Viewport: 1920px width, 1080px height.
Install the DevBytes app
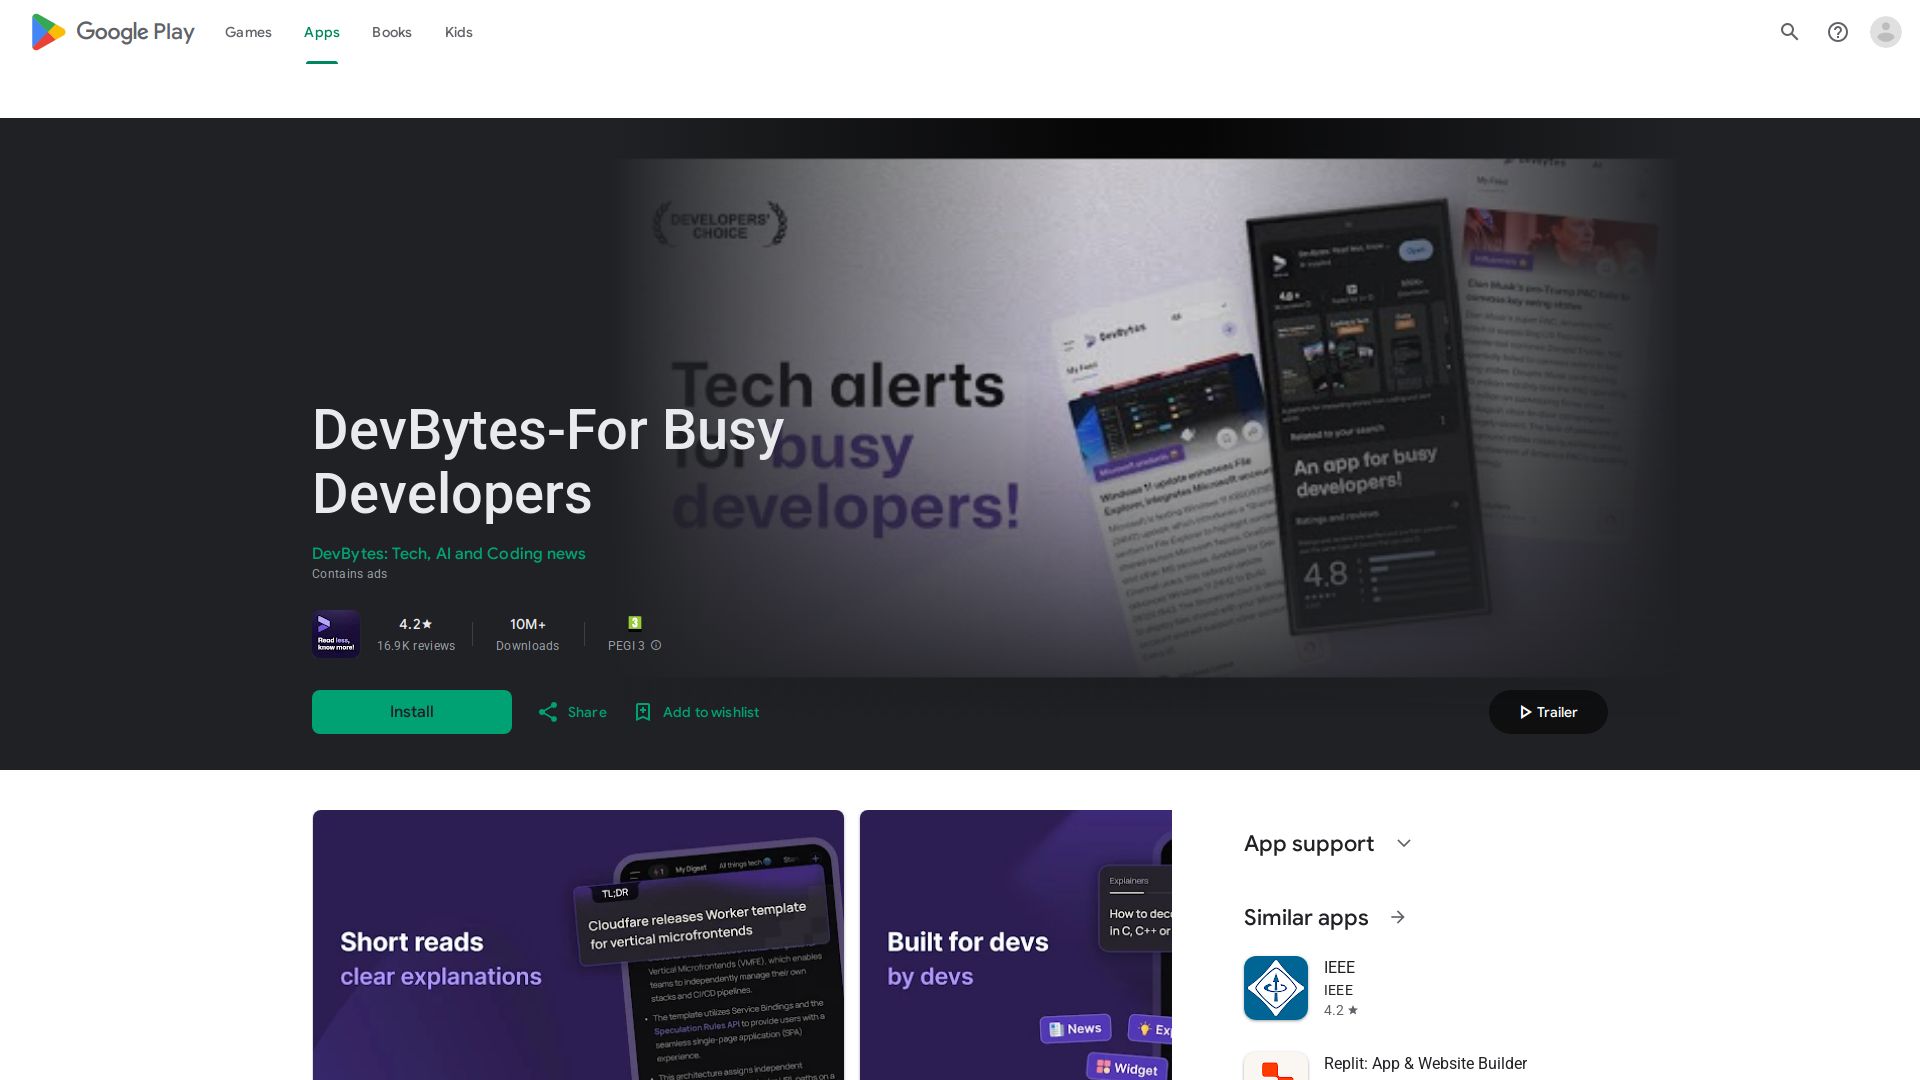click(x=411, y=712)
